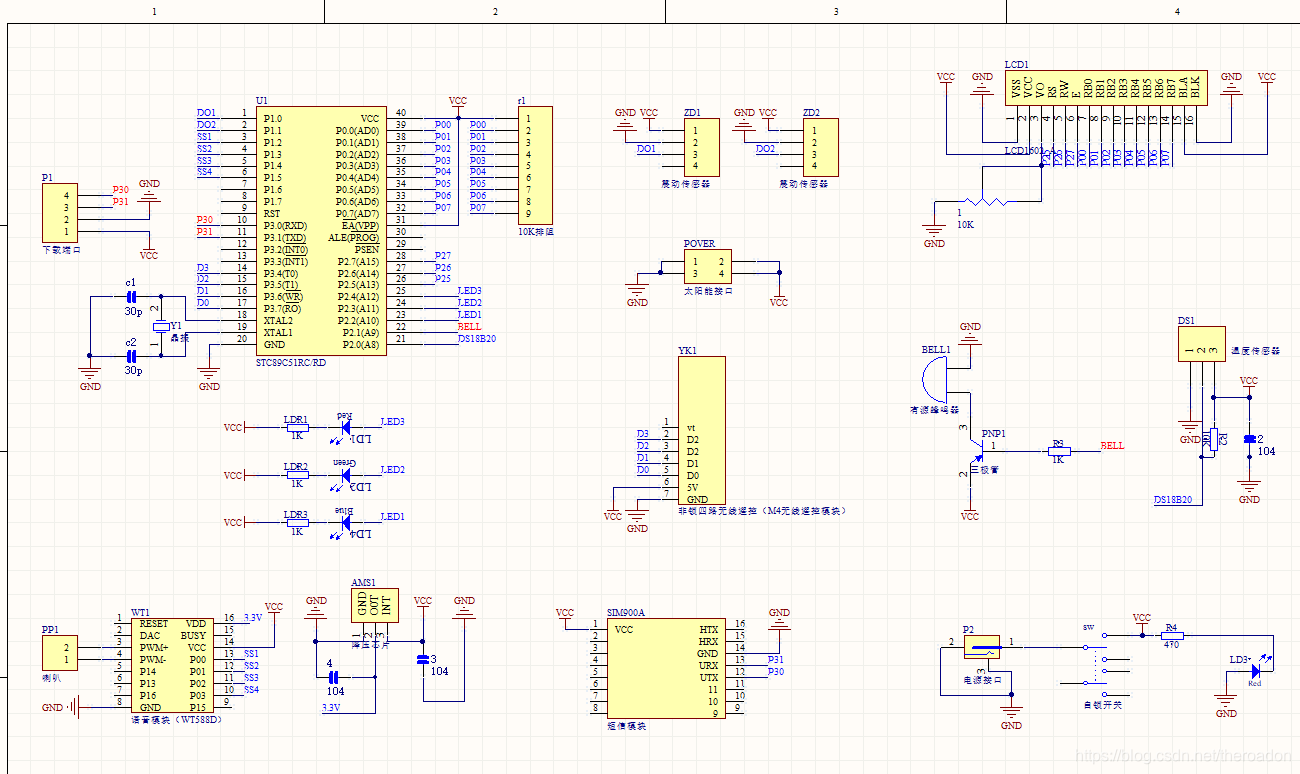Click the P31 net label on P1 connector
Viewport: 1300px width, 774px height.
(x=121, y=202)
